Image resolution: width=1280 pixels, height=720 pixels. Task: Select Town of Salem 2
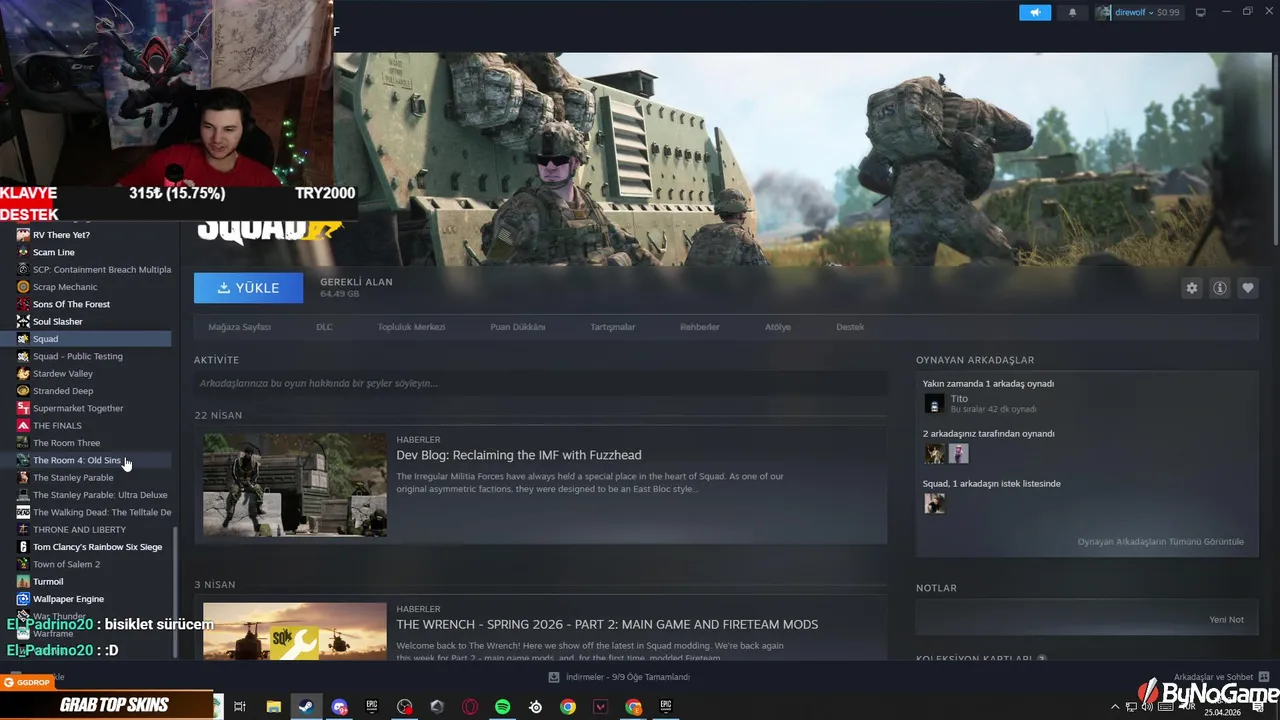66,564
